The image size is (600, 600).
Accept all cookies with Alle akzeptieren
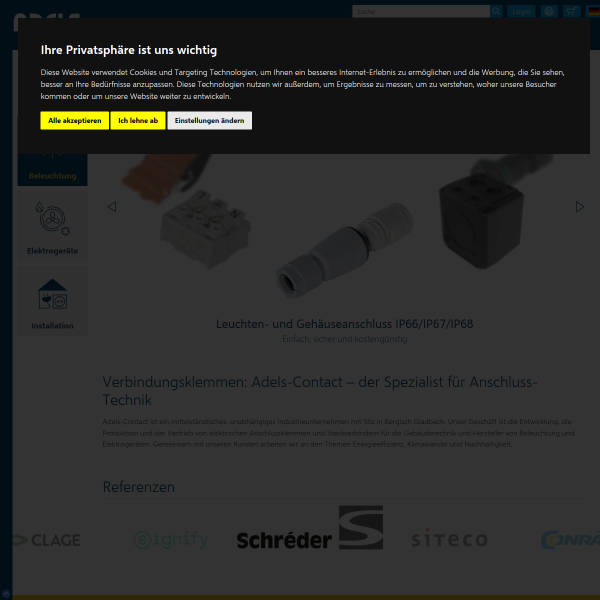tap(75, 121)
